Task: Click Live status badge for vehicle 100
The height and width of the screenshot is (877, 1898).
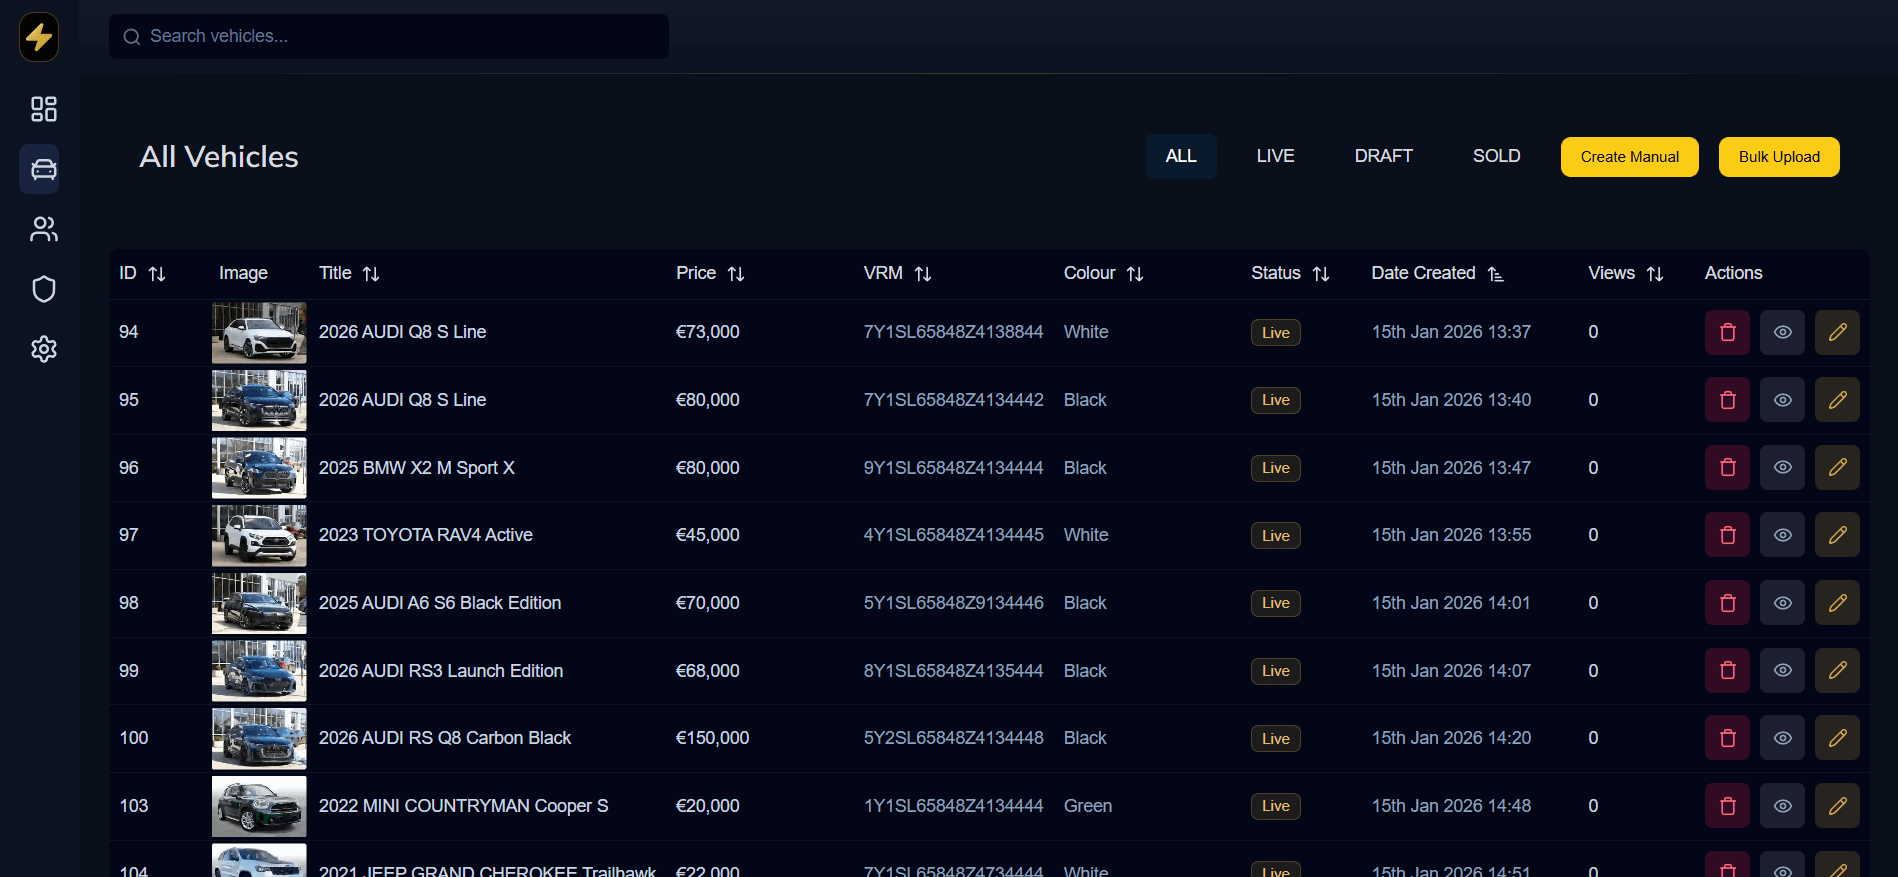Action: 1275,739
